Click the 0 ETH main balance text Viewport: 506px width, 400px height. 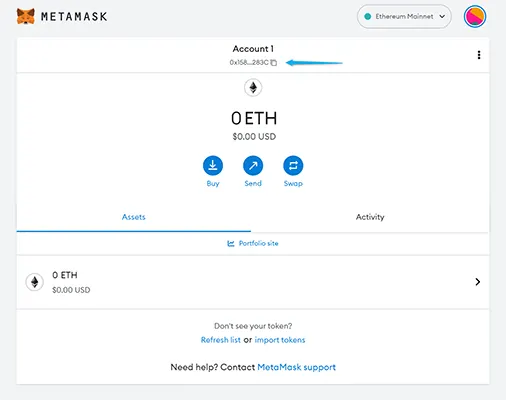tap(254, 118)
